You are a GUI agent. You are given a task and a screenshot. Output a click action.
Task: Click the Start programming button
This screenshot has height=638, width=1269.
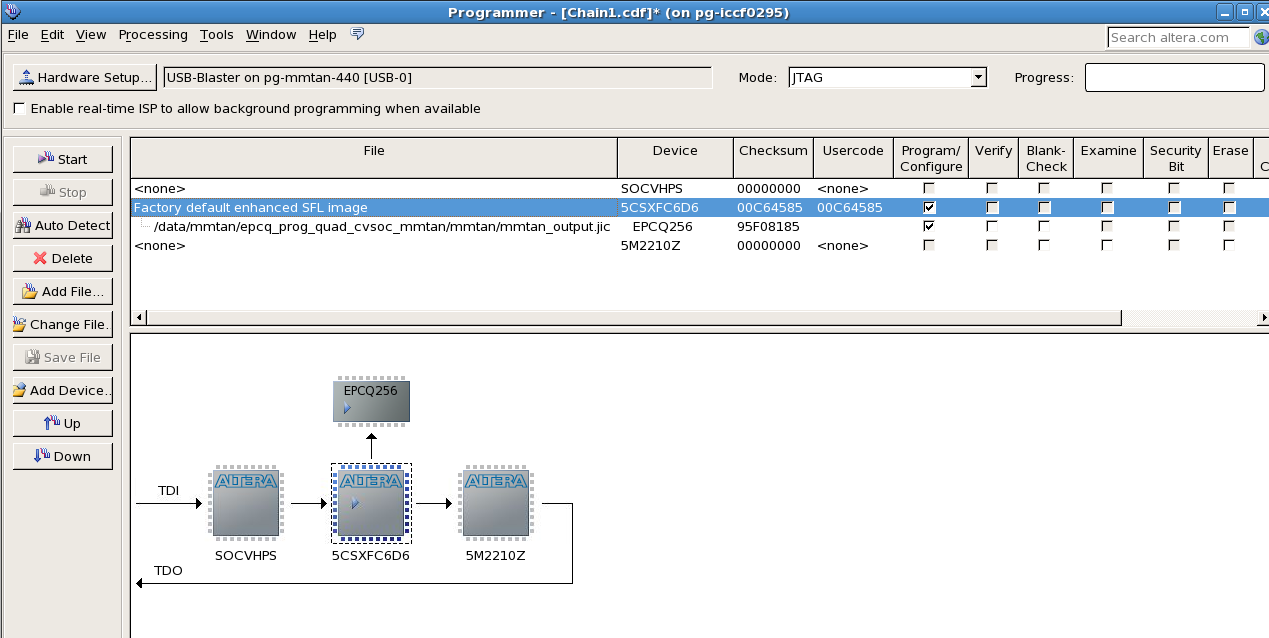(62, 159)
